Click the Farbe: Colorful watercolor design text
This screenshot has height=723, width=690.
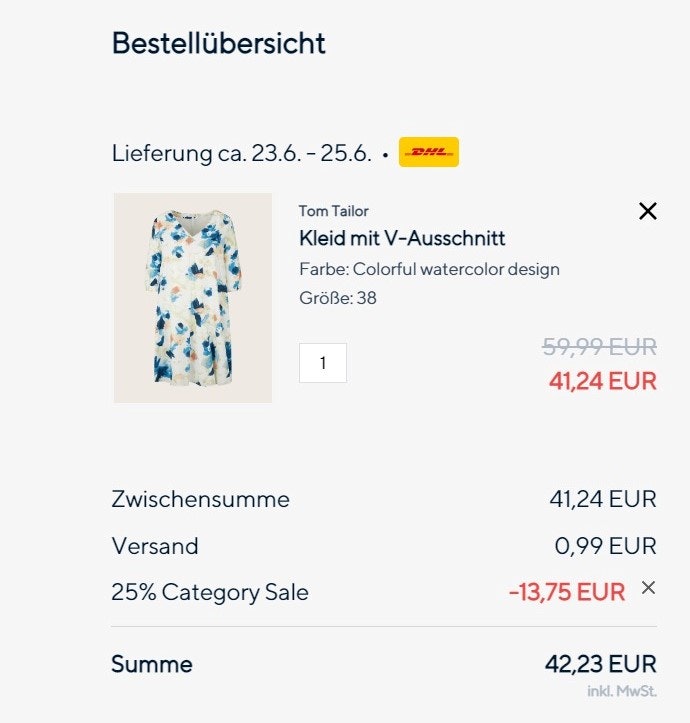tap(429, 269)
